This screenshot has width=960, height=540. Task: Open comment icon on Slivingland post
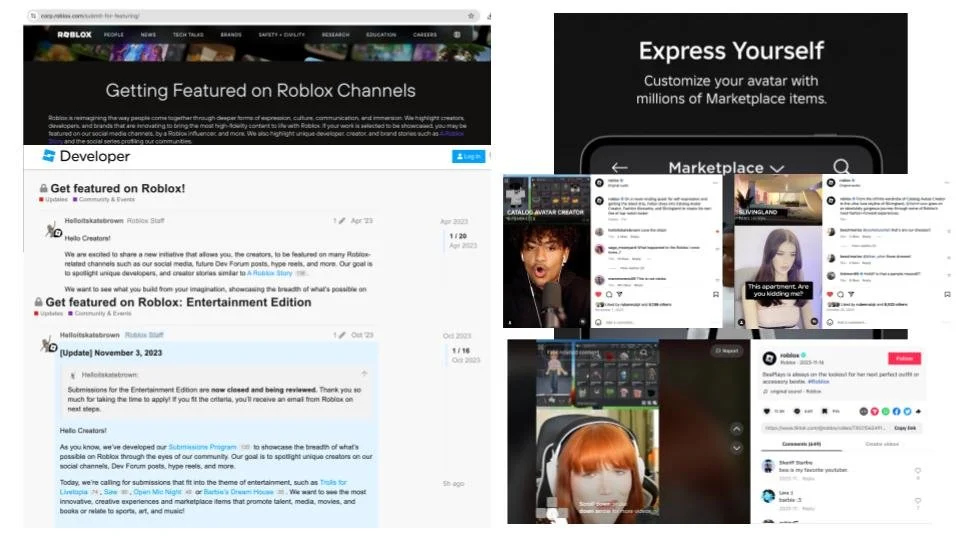tap(840, 294)
